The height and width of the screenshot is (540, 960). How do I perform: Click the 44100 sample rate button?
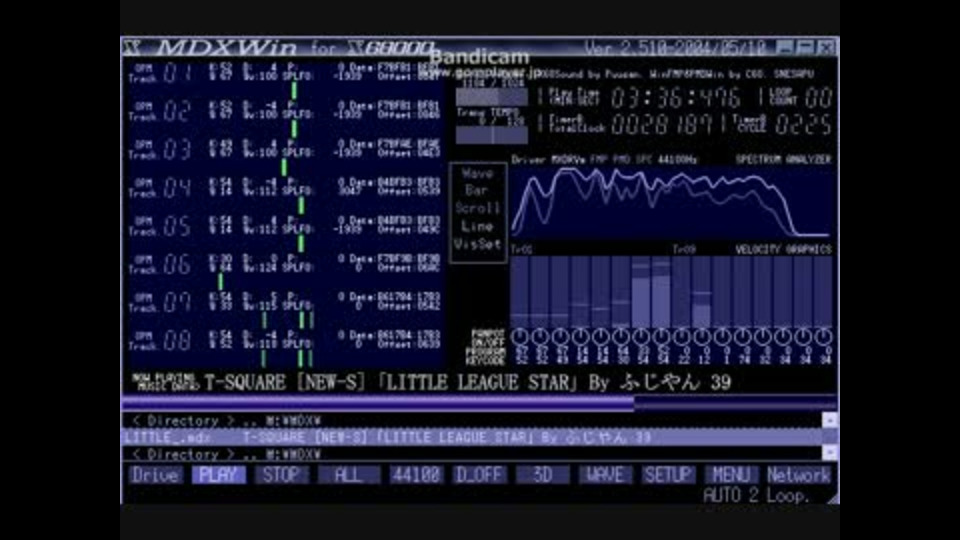(x=416, y=475)
